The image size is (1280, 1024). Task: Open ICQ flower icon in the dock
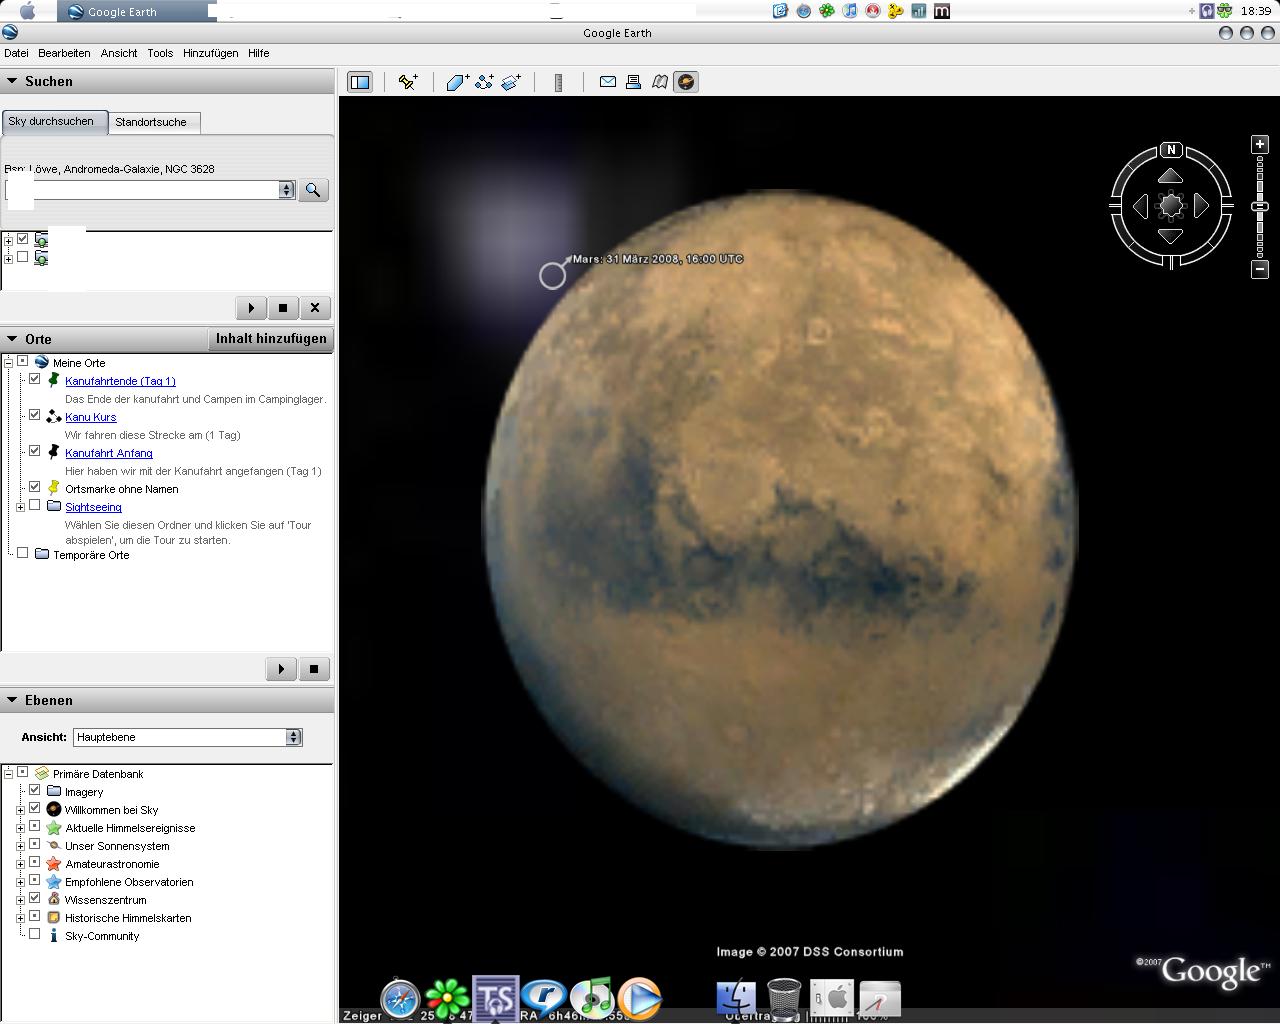coord(447,998)
